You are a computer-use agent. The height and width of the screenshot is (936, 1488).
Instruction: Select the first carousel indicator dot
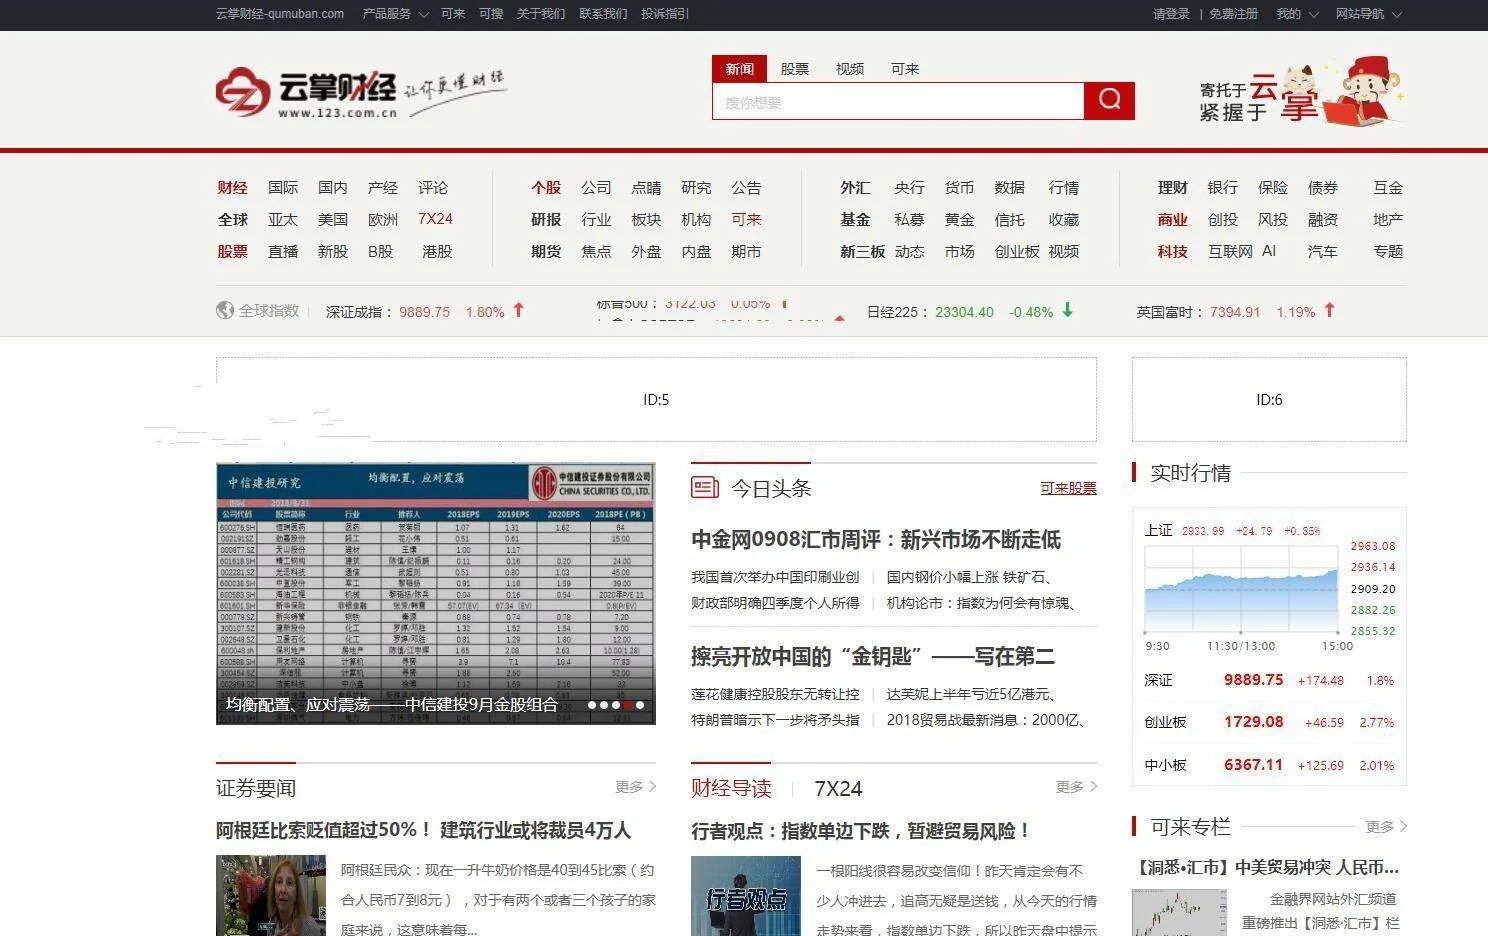(592, 705)
